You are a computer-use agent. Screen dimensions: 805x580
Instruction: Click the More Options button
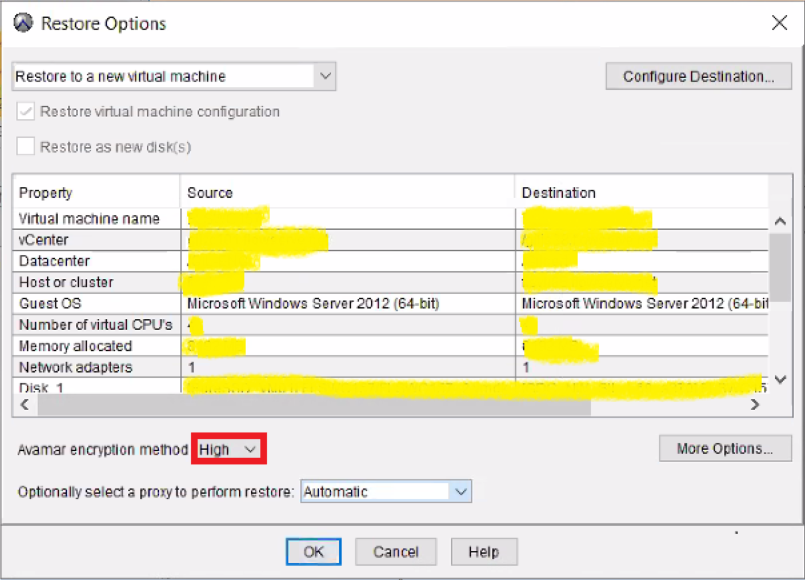click(x=725, y=449)
